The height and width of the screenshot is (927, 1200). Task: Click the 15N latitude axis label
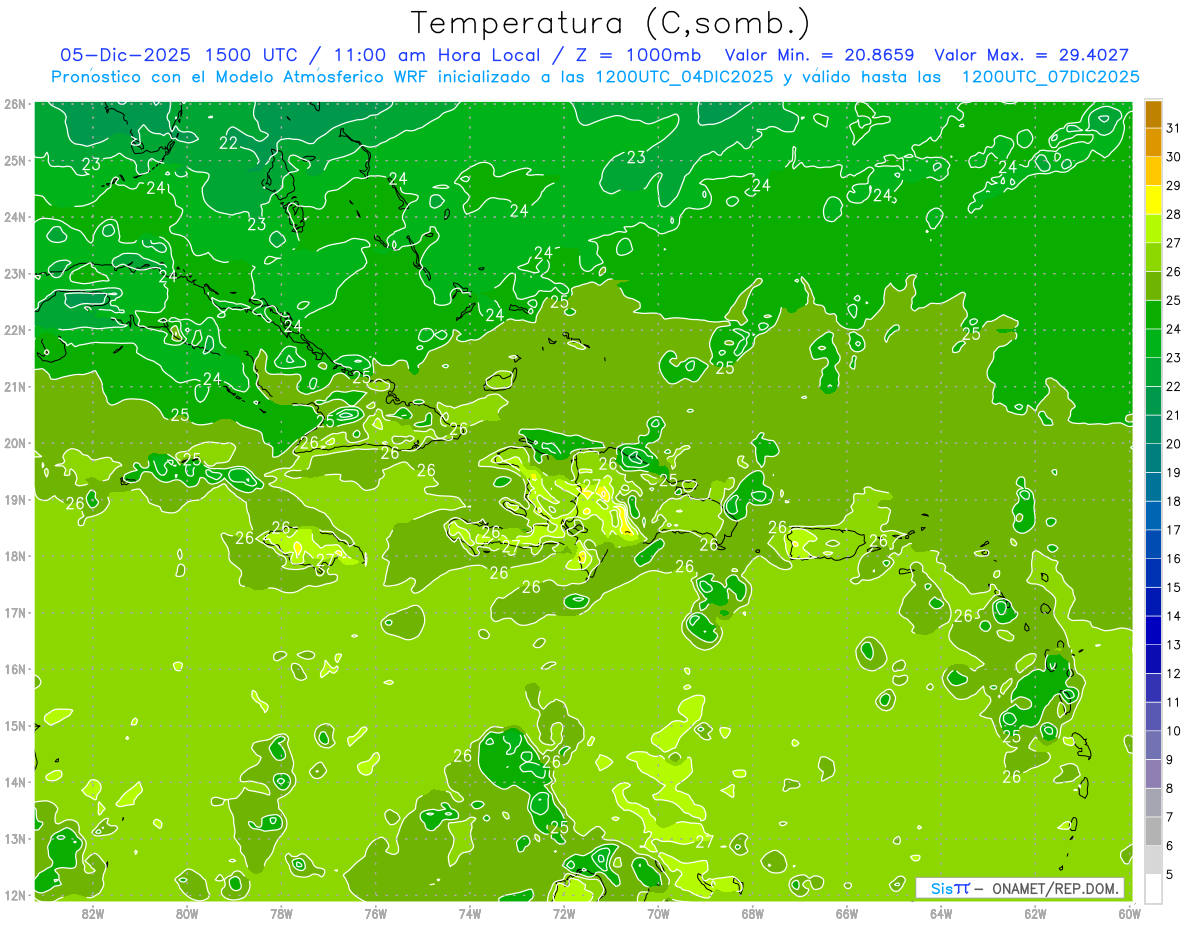coord(14,725)
